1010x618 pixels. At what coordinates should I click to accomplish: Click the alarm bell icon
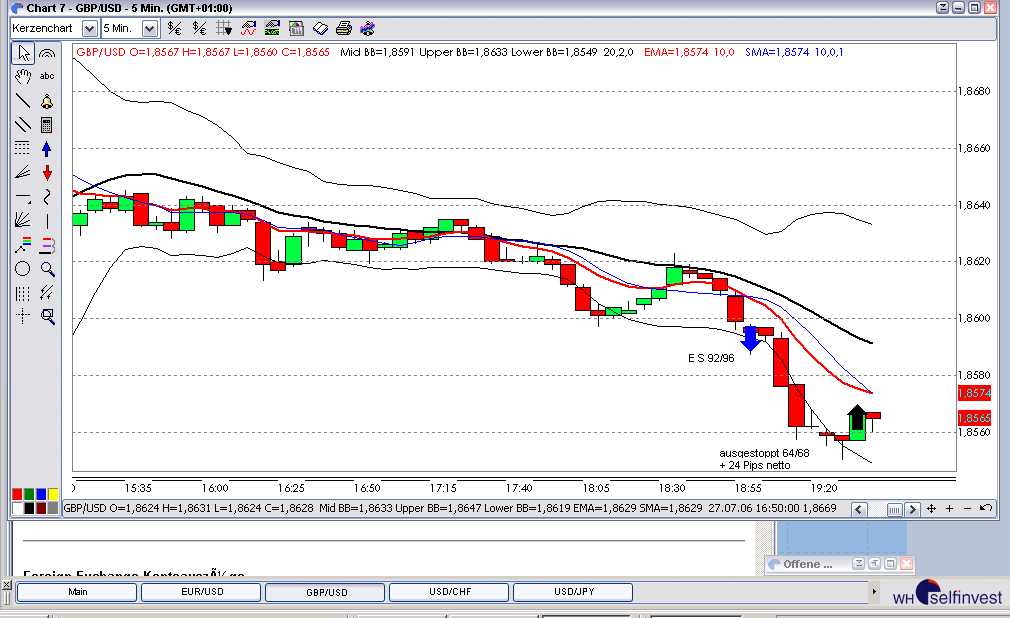pos(47,101)
